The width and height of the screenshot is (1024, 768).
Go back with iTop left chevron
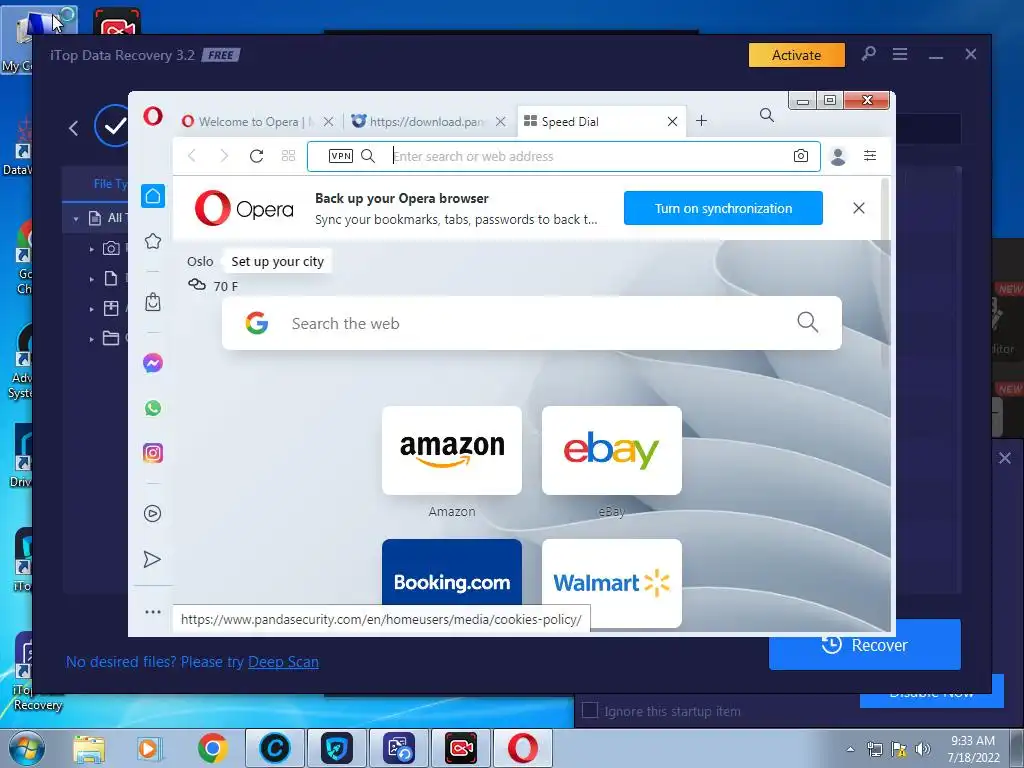click(x=74, y=128)
